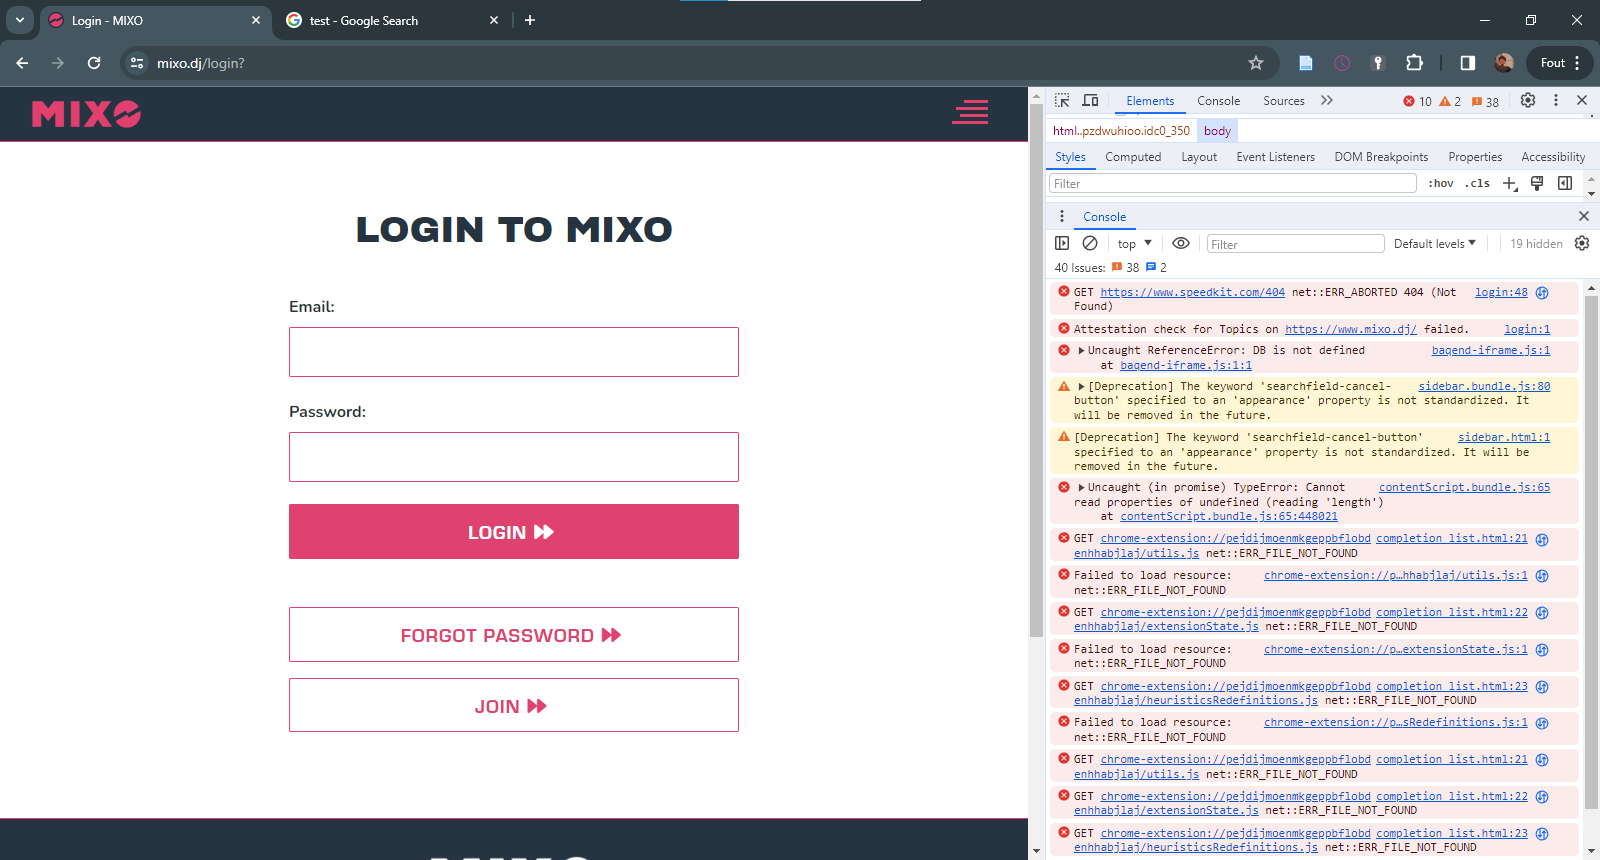Open the MIXO hamburger menu
Screen dimensions: 1600x860
(x=970, y=112)
